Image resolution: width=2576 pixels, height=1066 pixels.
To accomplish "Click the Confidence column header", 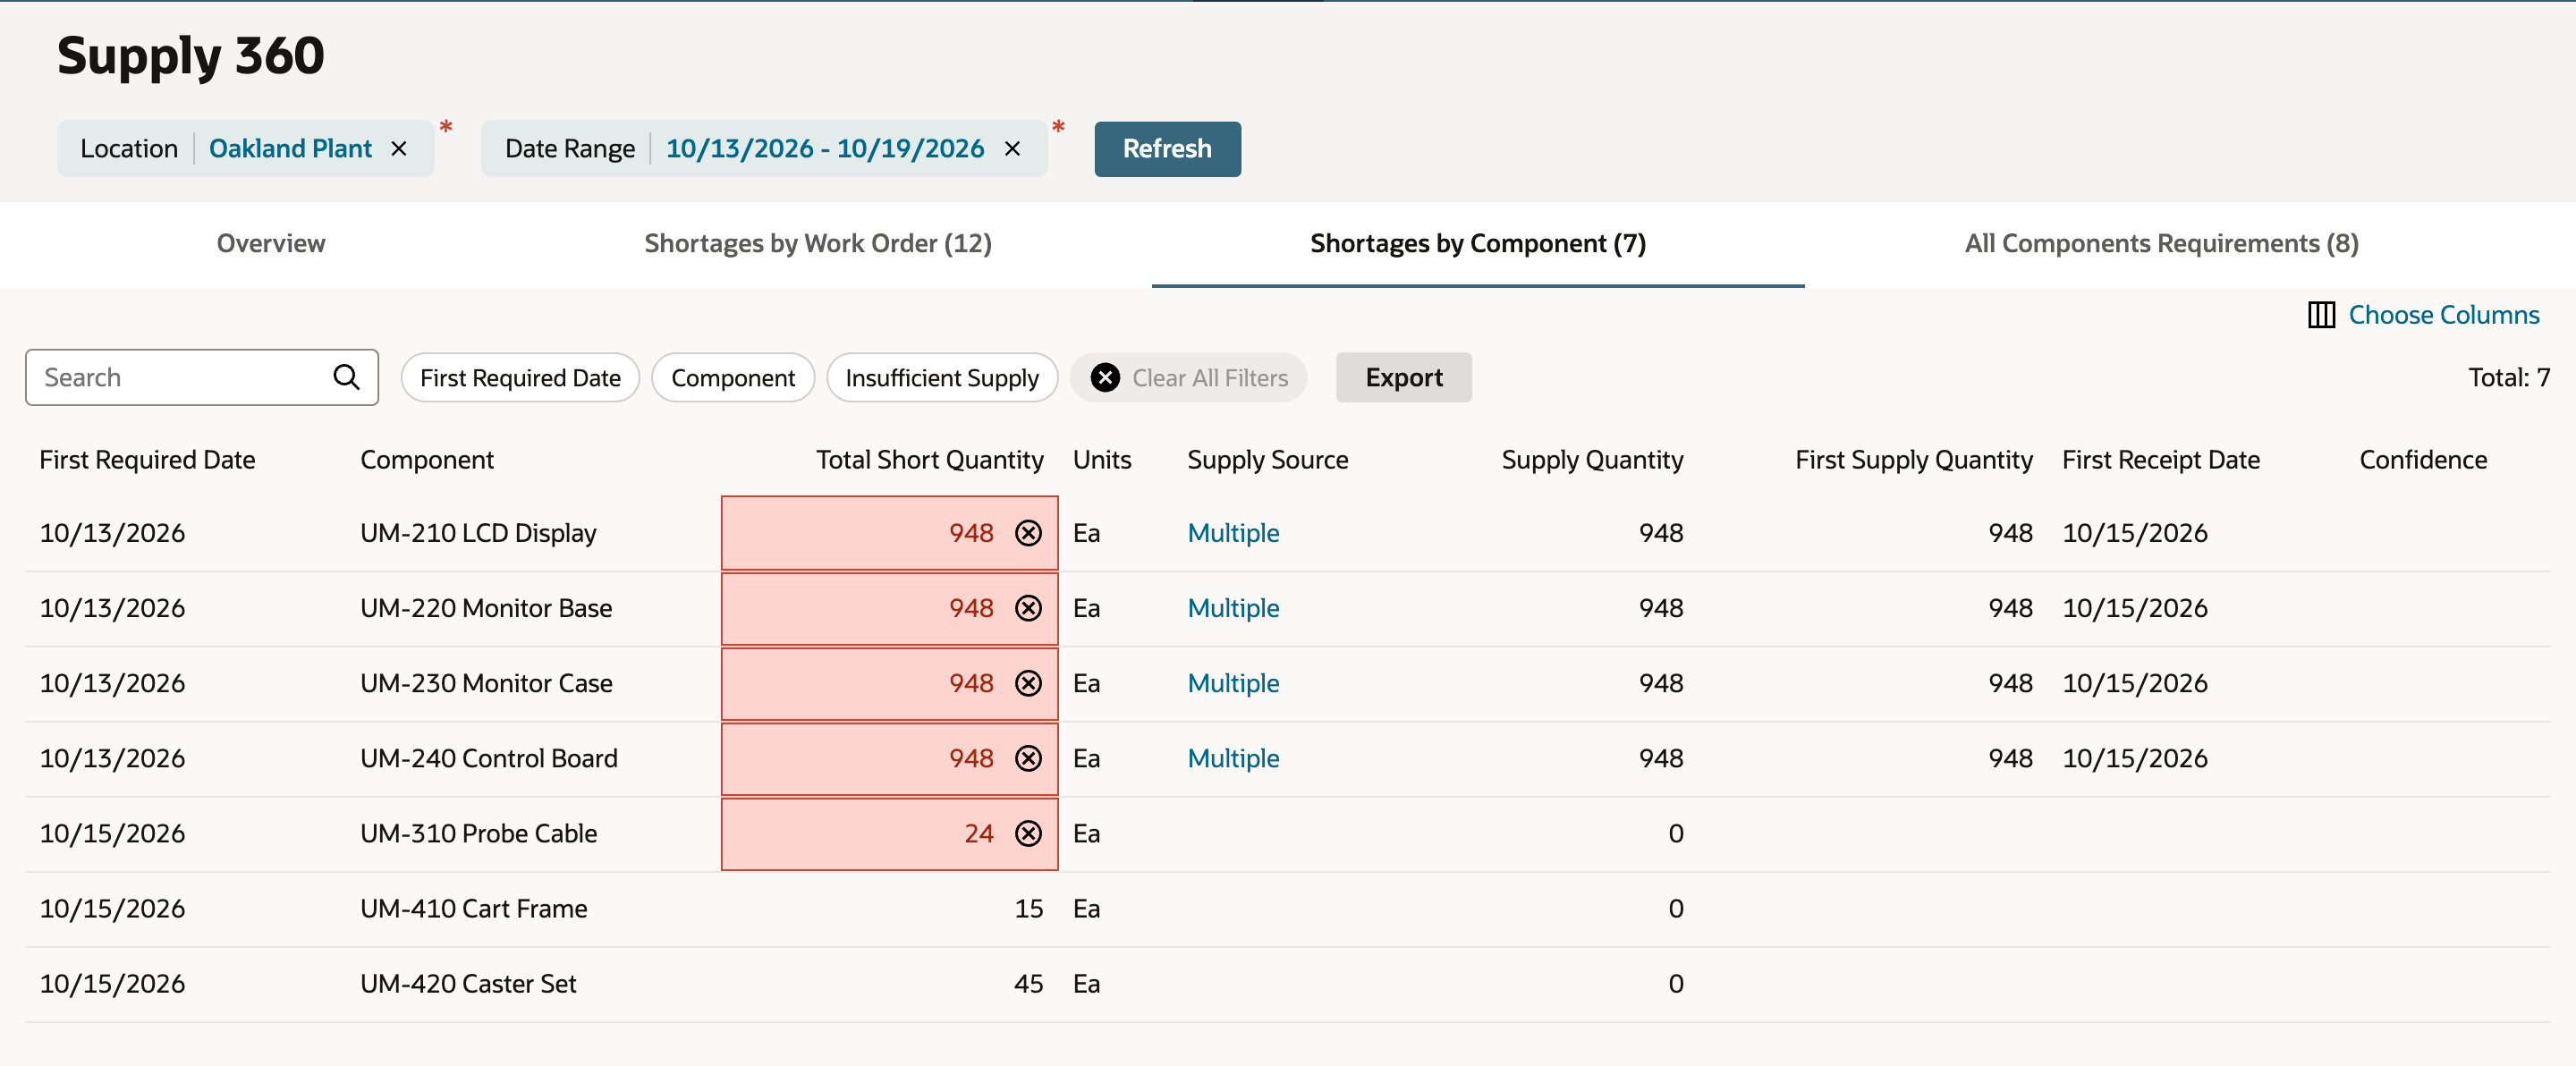I will click(x=2423, y=460).
